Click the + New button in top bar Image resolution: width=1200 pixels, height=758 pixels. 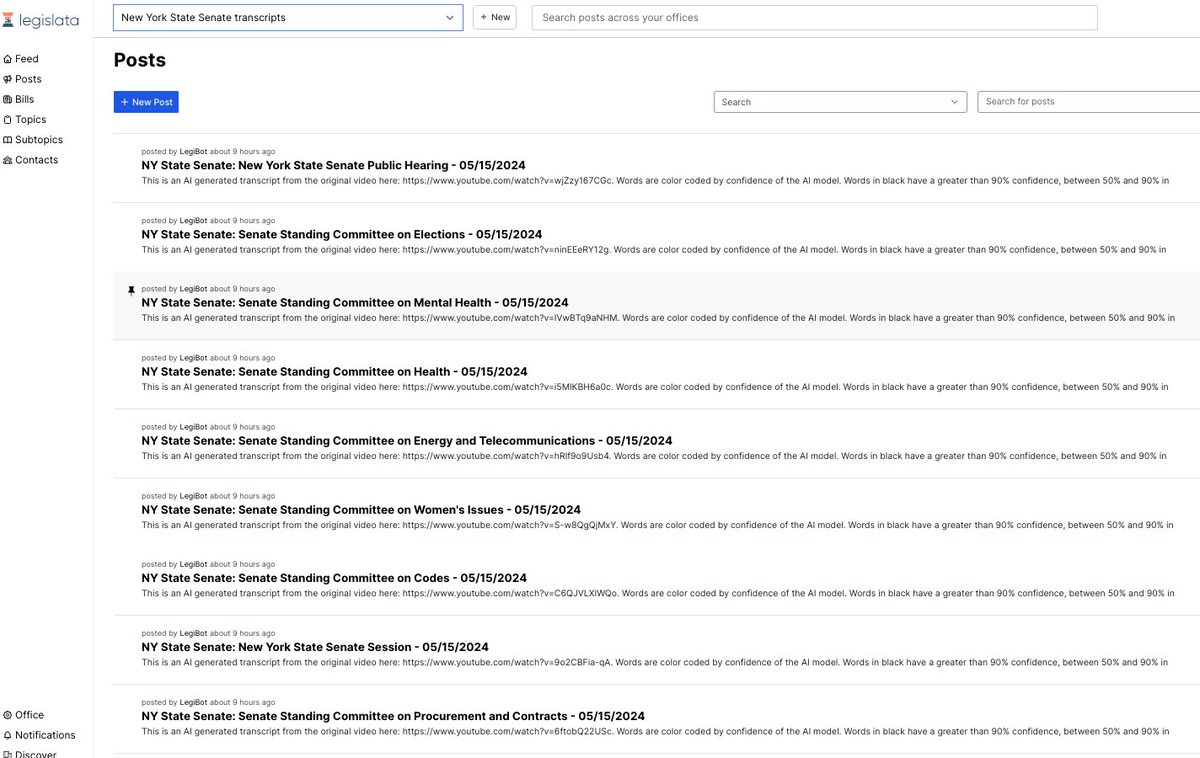pyautogui.click(x=494, y=18)
